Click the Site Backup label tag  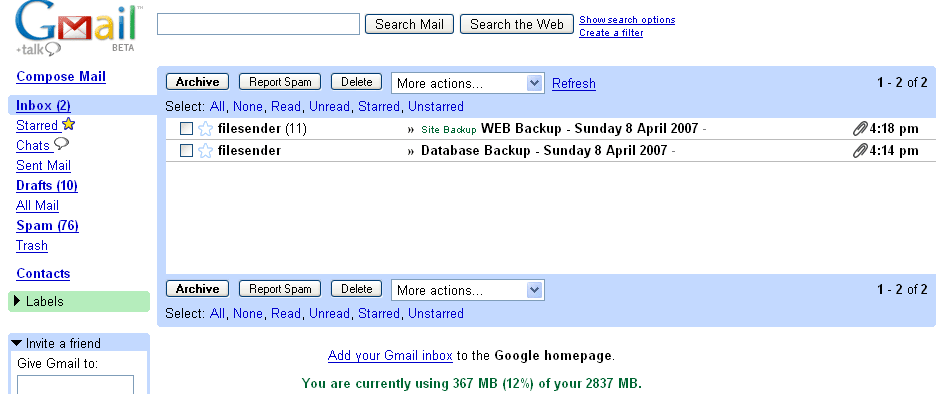449,130
